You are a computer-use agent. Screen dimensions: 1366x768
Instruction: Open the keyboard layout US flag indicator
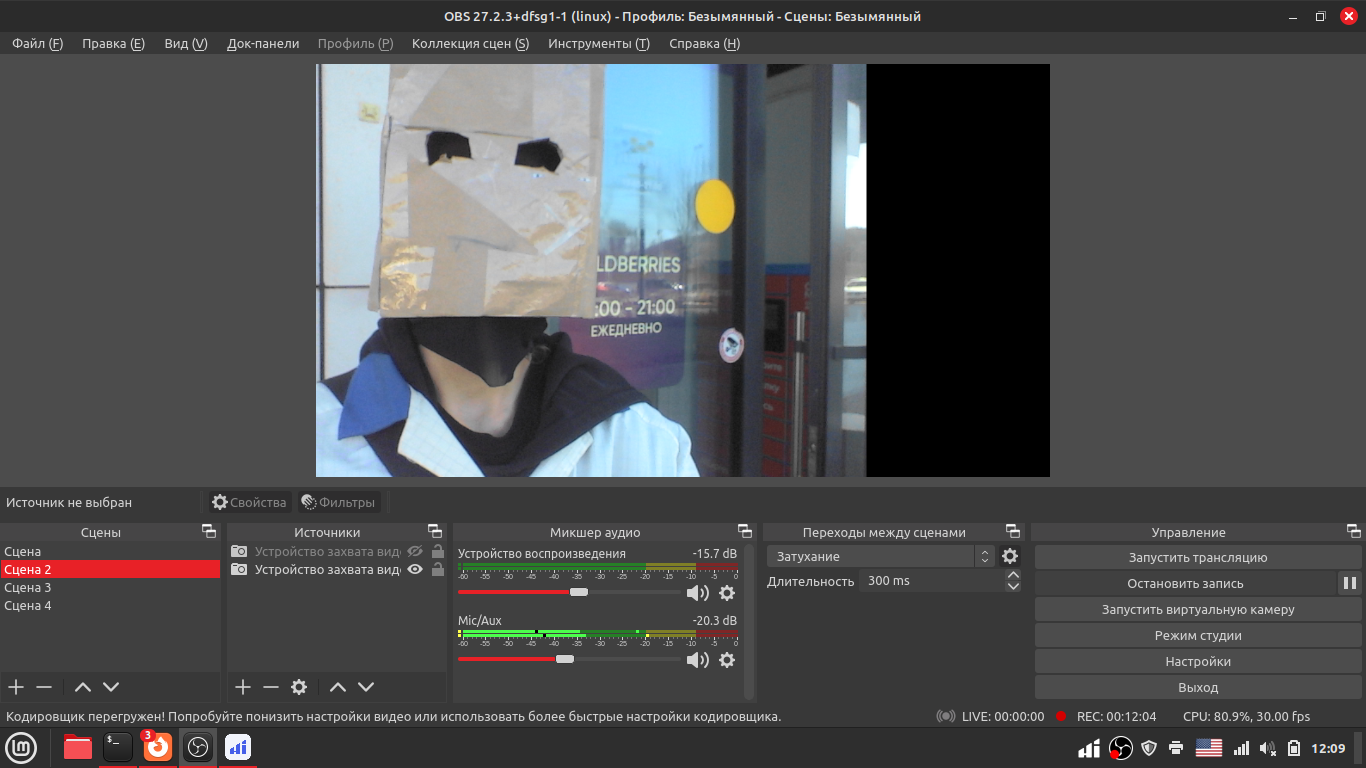pos(1209,747)
